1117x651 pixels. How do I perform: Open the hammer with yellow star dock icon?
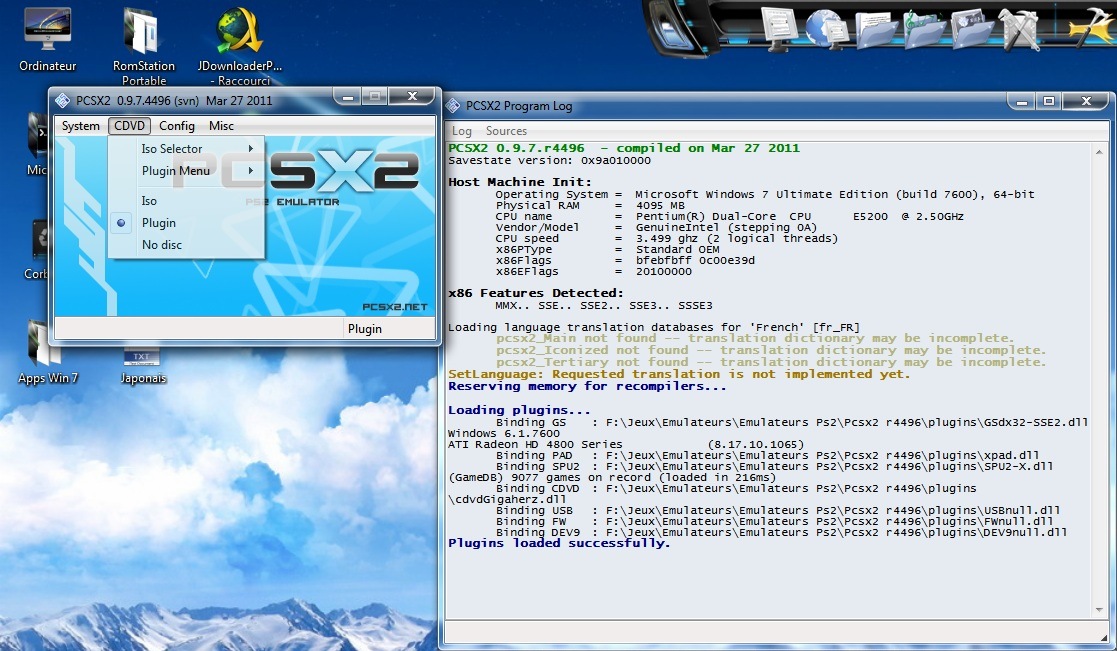click(1090, 28)
